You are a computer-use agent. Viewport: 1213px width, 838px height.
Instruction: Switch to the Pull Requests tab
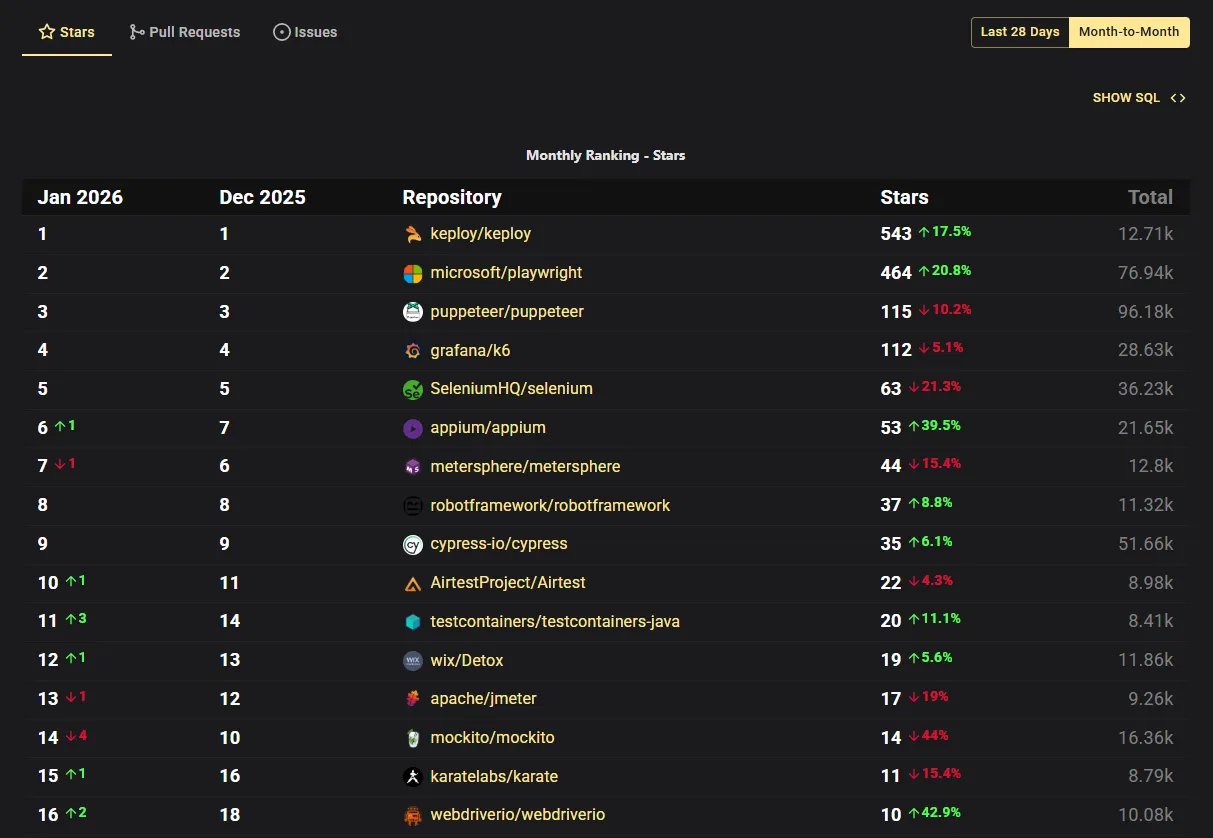(x=193, y=31)
